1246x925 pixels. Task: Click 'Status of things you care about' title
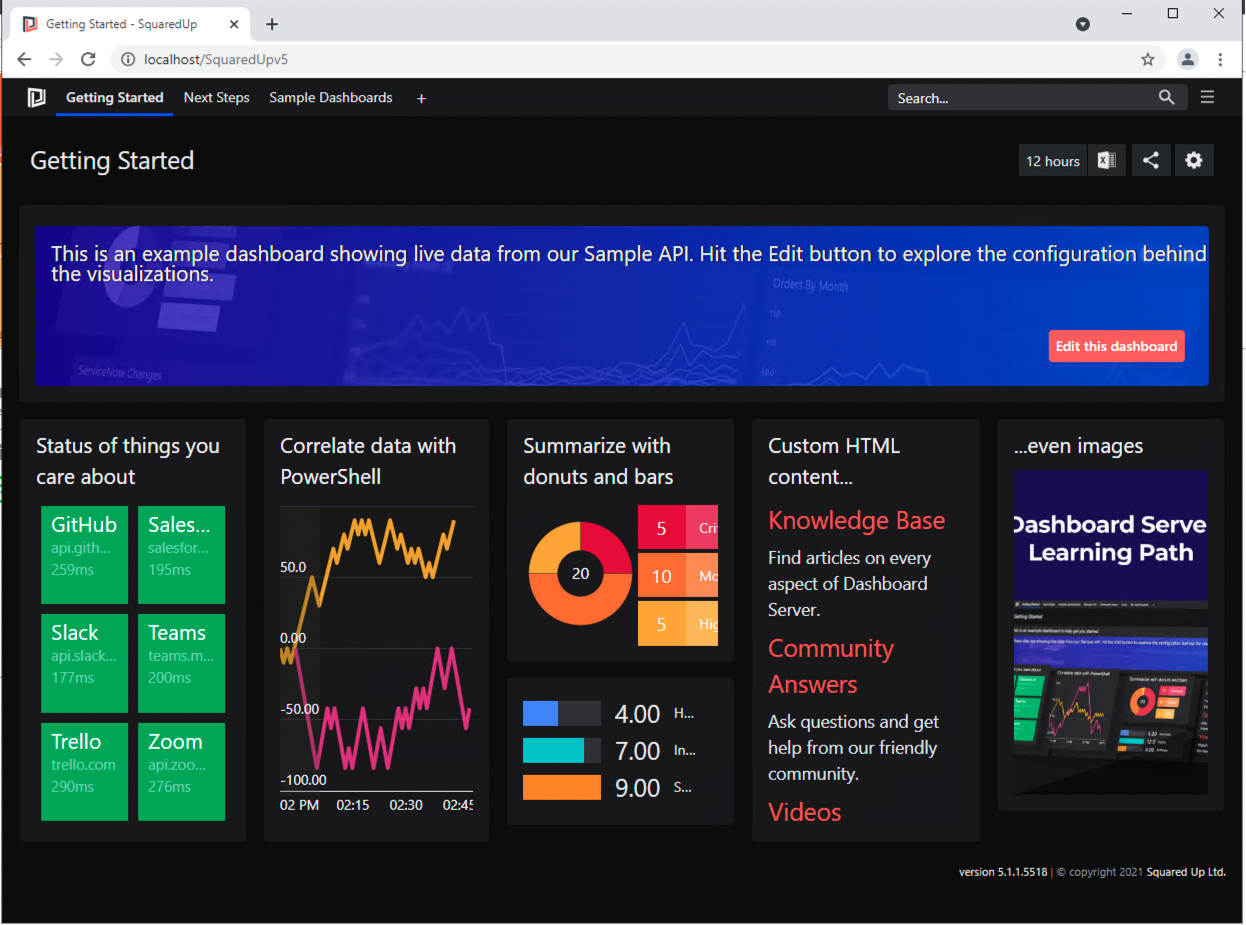point(128,461)
